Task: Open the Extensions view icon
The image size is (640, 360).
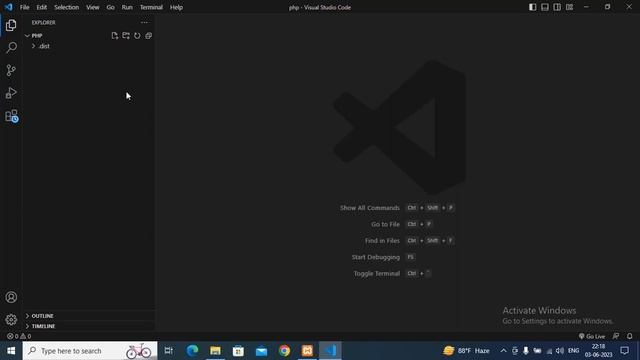Action: coord(11,116)
